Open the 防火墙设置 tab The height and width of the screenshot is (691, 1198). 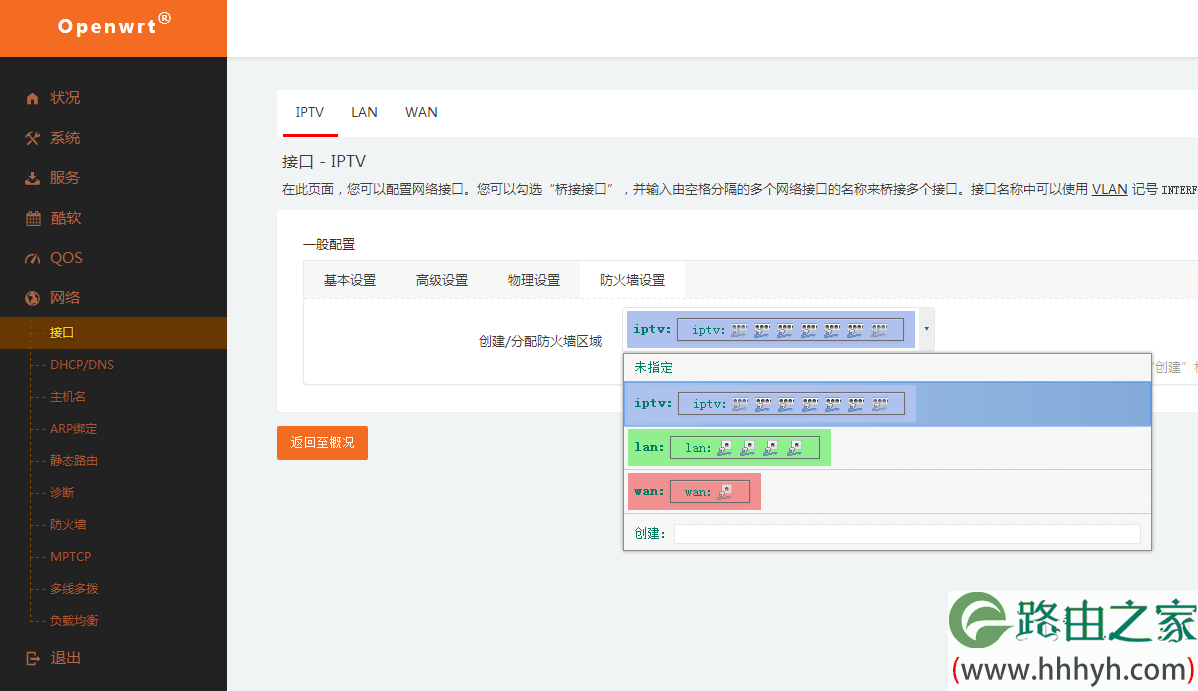pyautogui.click(x=632, y=280)
